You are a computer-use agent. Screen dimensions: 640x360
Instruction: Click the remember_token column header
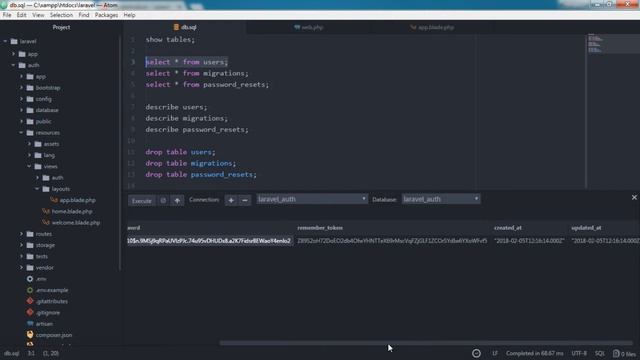320,228
